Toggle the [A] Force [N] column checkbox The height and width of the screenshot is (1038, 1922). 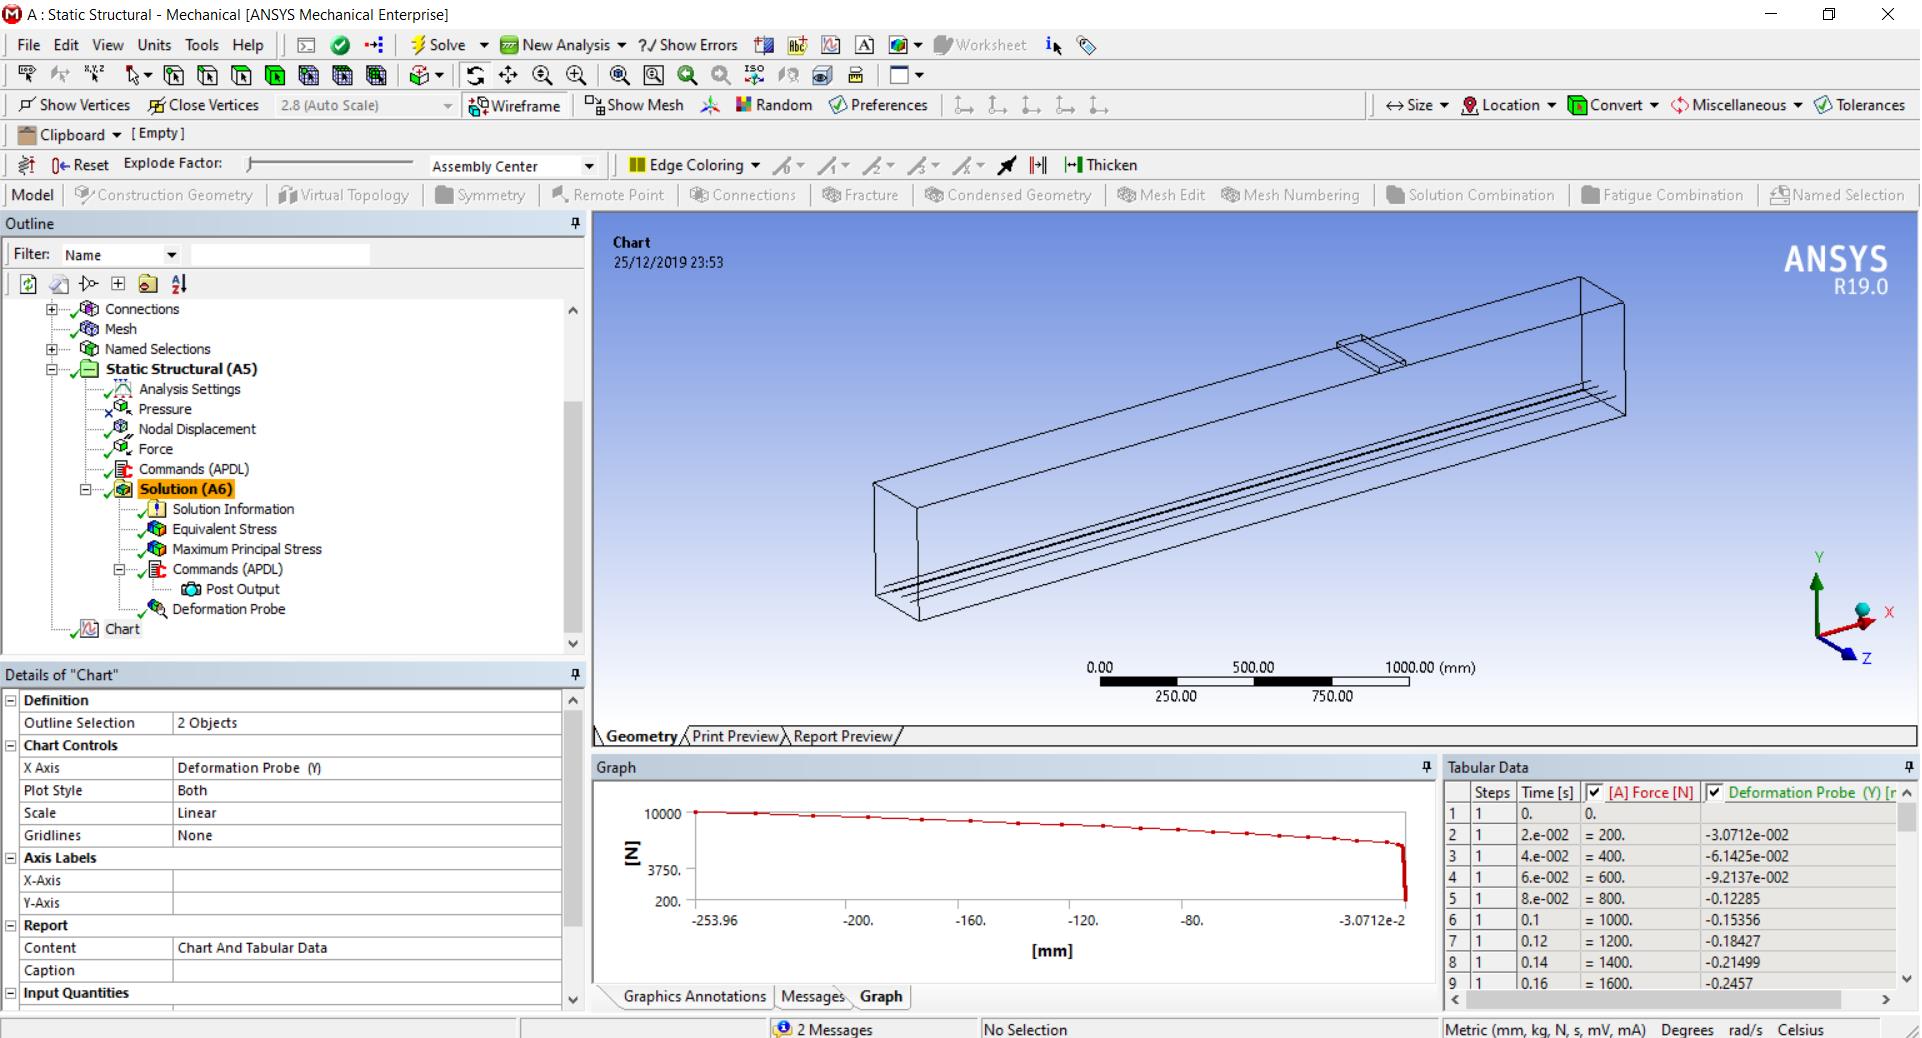pyautogui.click(x=1594, y=792)
